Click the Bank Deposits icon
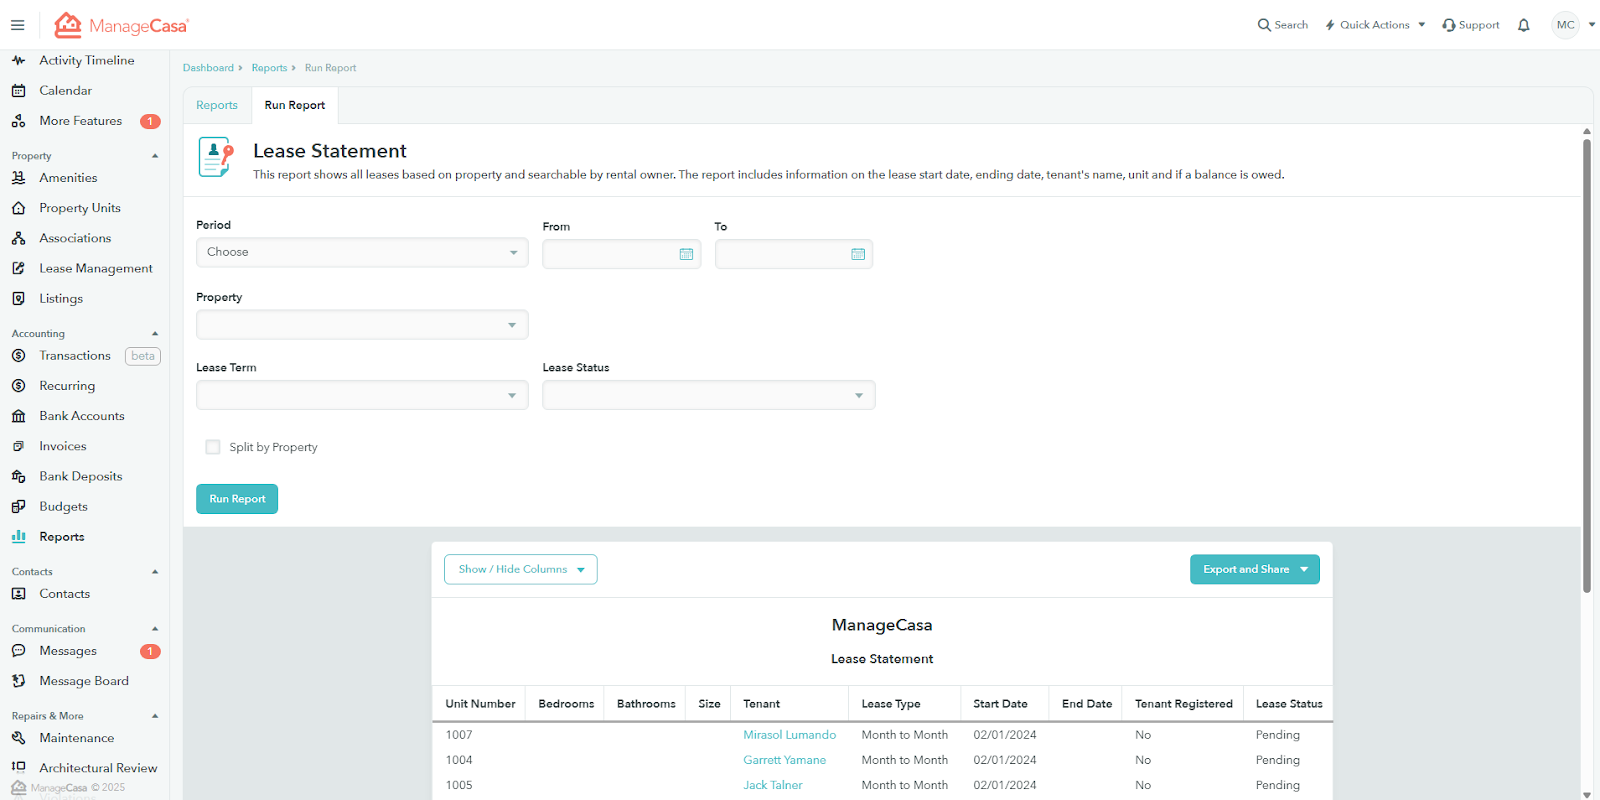 tap(18, 476)
